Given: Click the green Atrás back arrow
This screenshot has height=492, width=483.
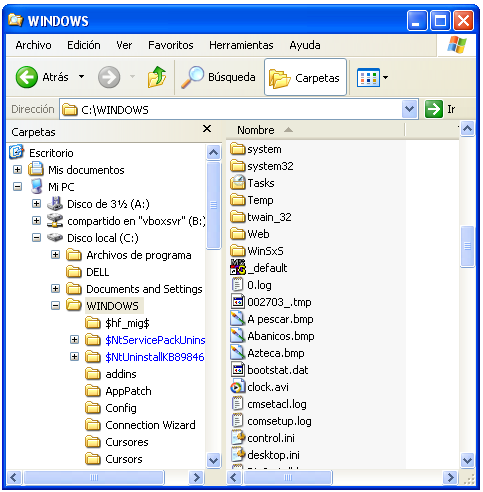Looking at the screenshot, I should click(26, 77).
